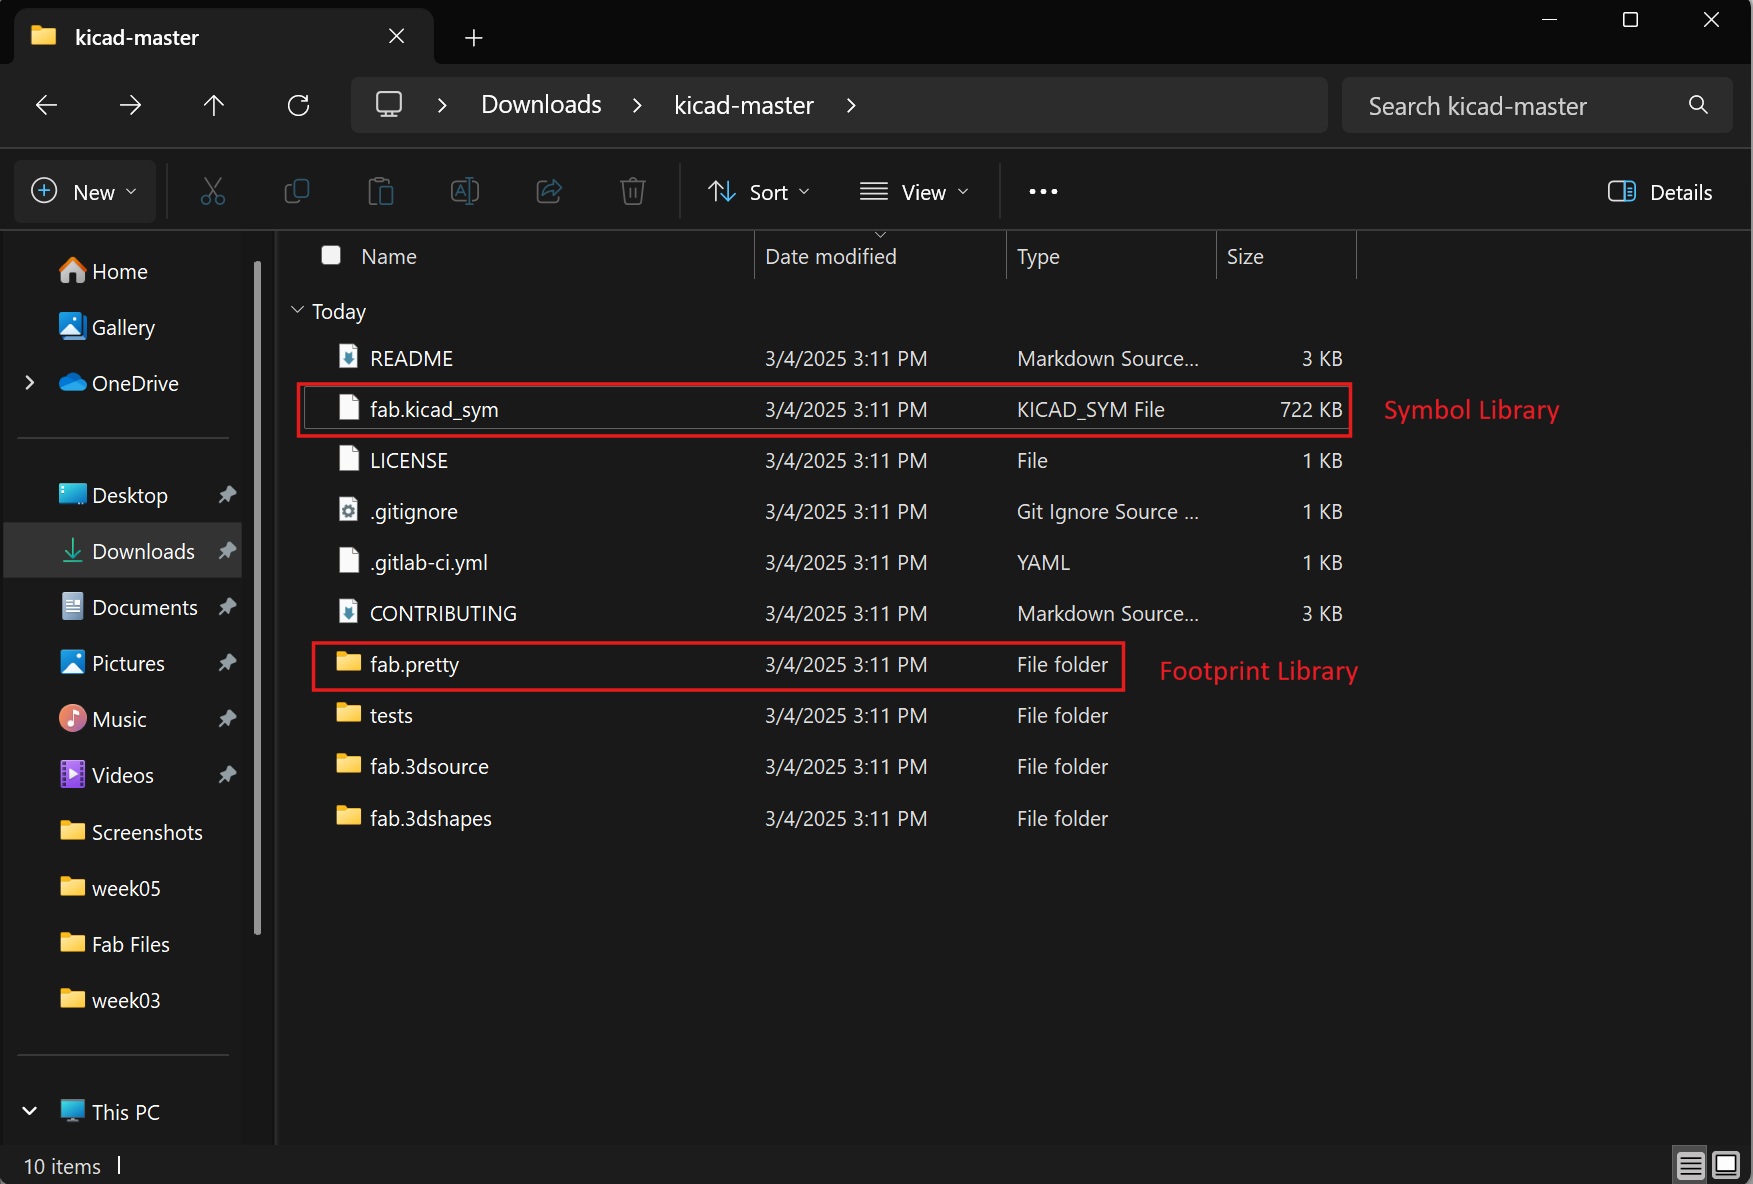Screen dimensions: 1753x1184
Task: Expand chevron after This PC icon in address bar
Action: point(442,105)
